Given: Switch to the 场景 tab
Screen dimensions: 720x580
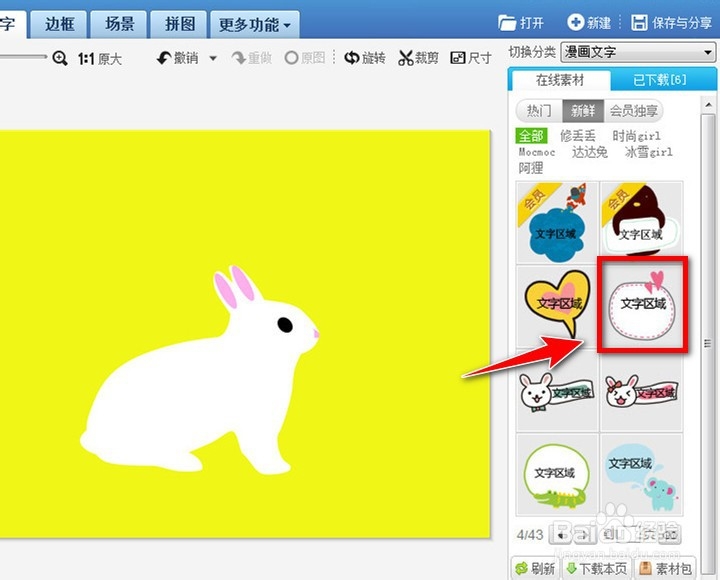Looking at the screenshot, I should 119,24.
